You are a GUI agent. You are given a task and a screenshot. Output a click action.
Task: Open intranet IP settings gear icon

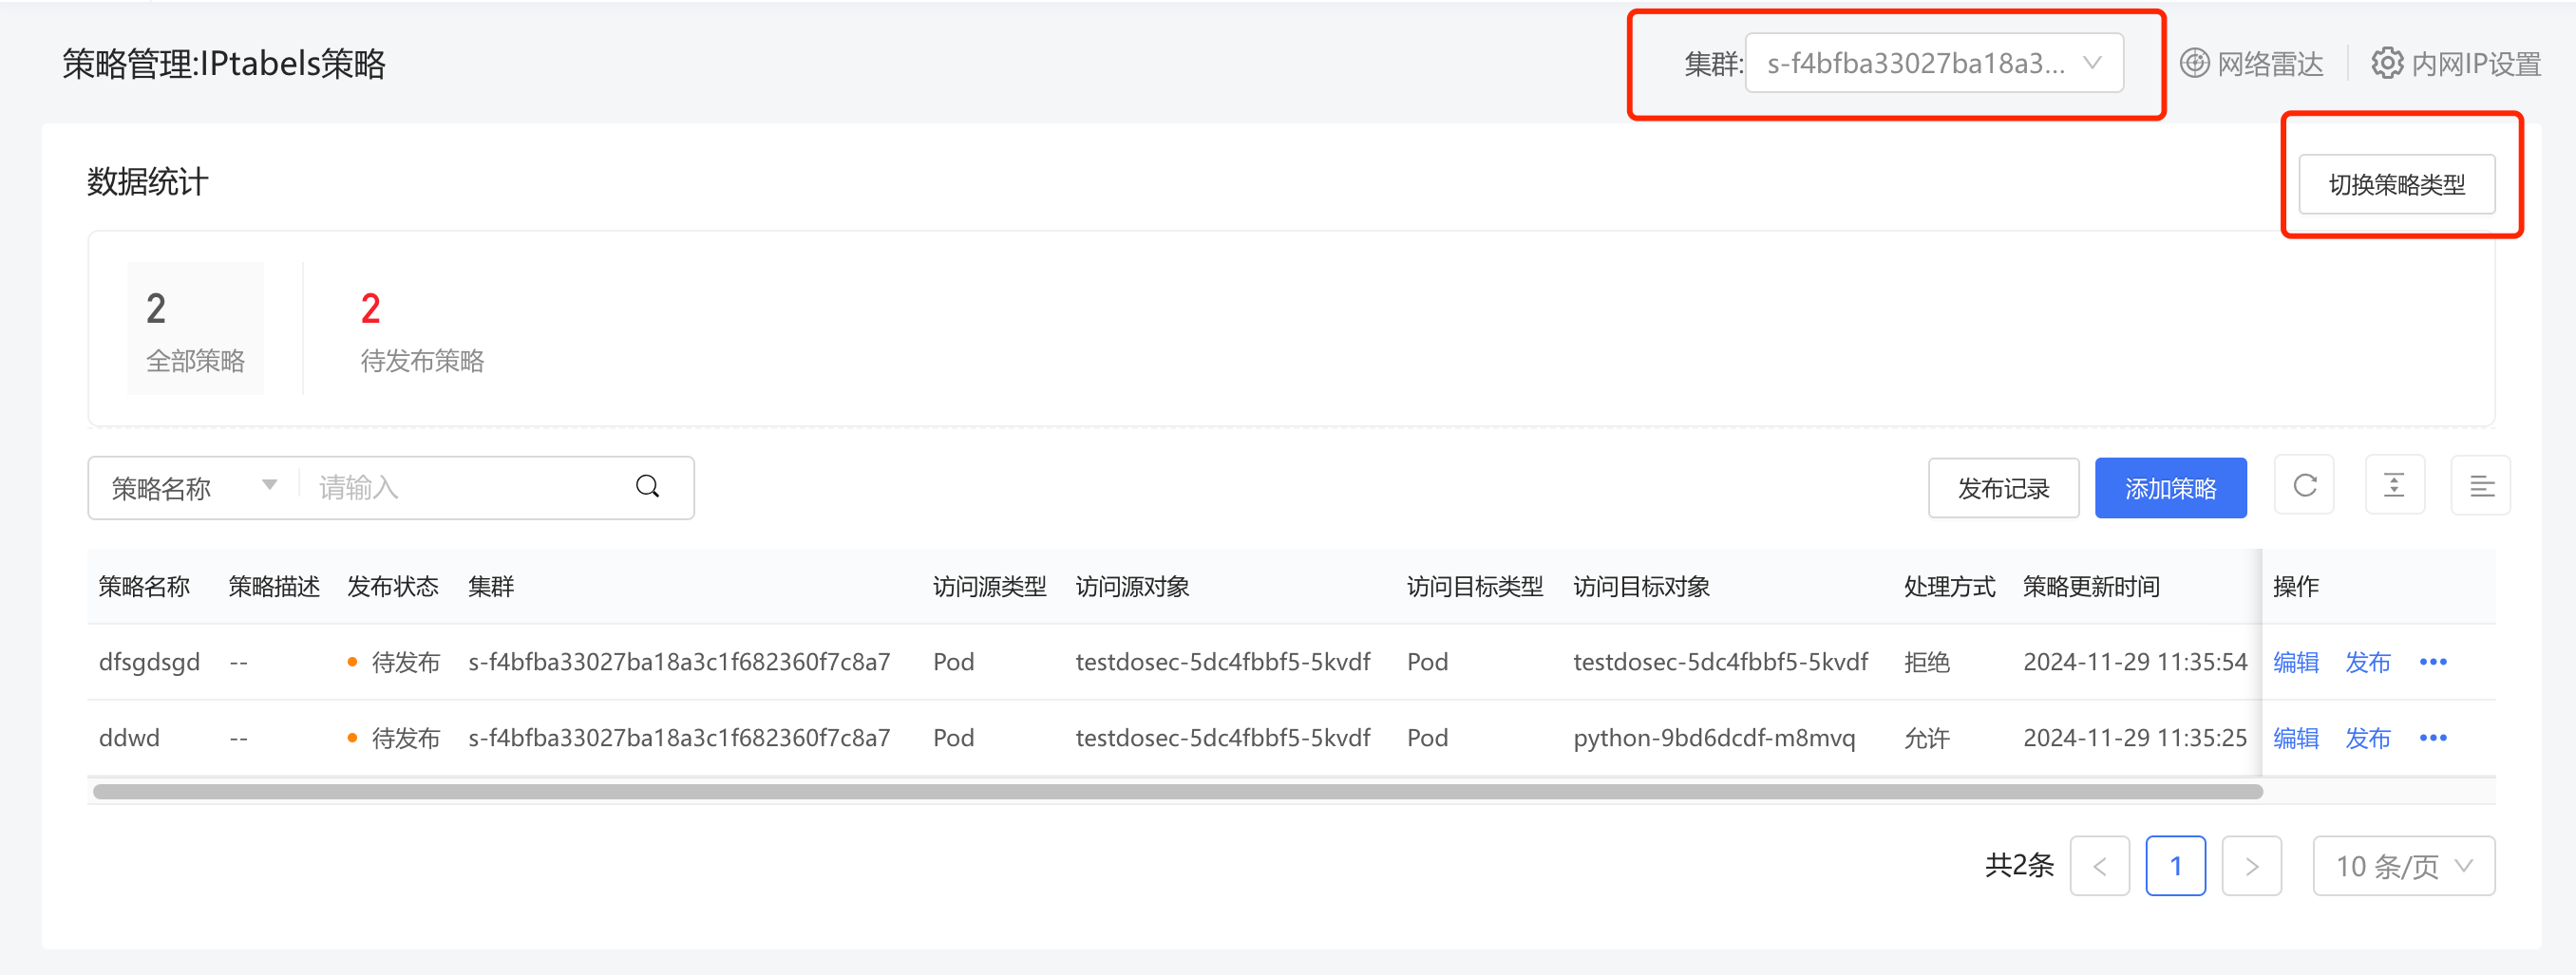point(2387,63)
